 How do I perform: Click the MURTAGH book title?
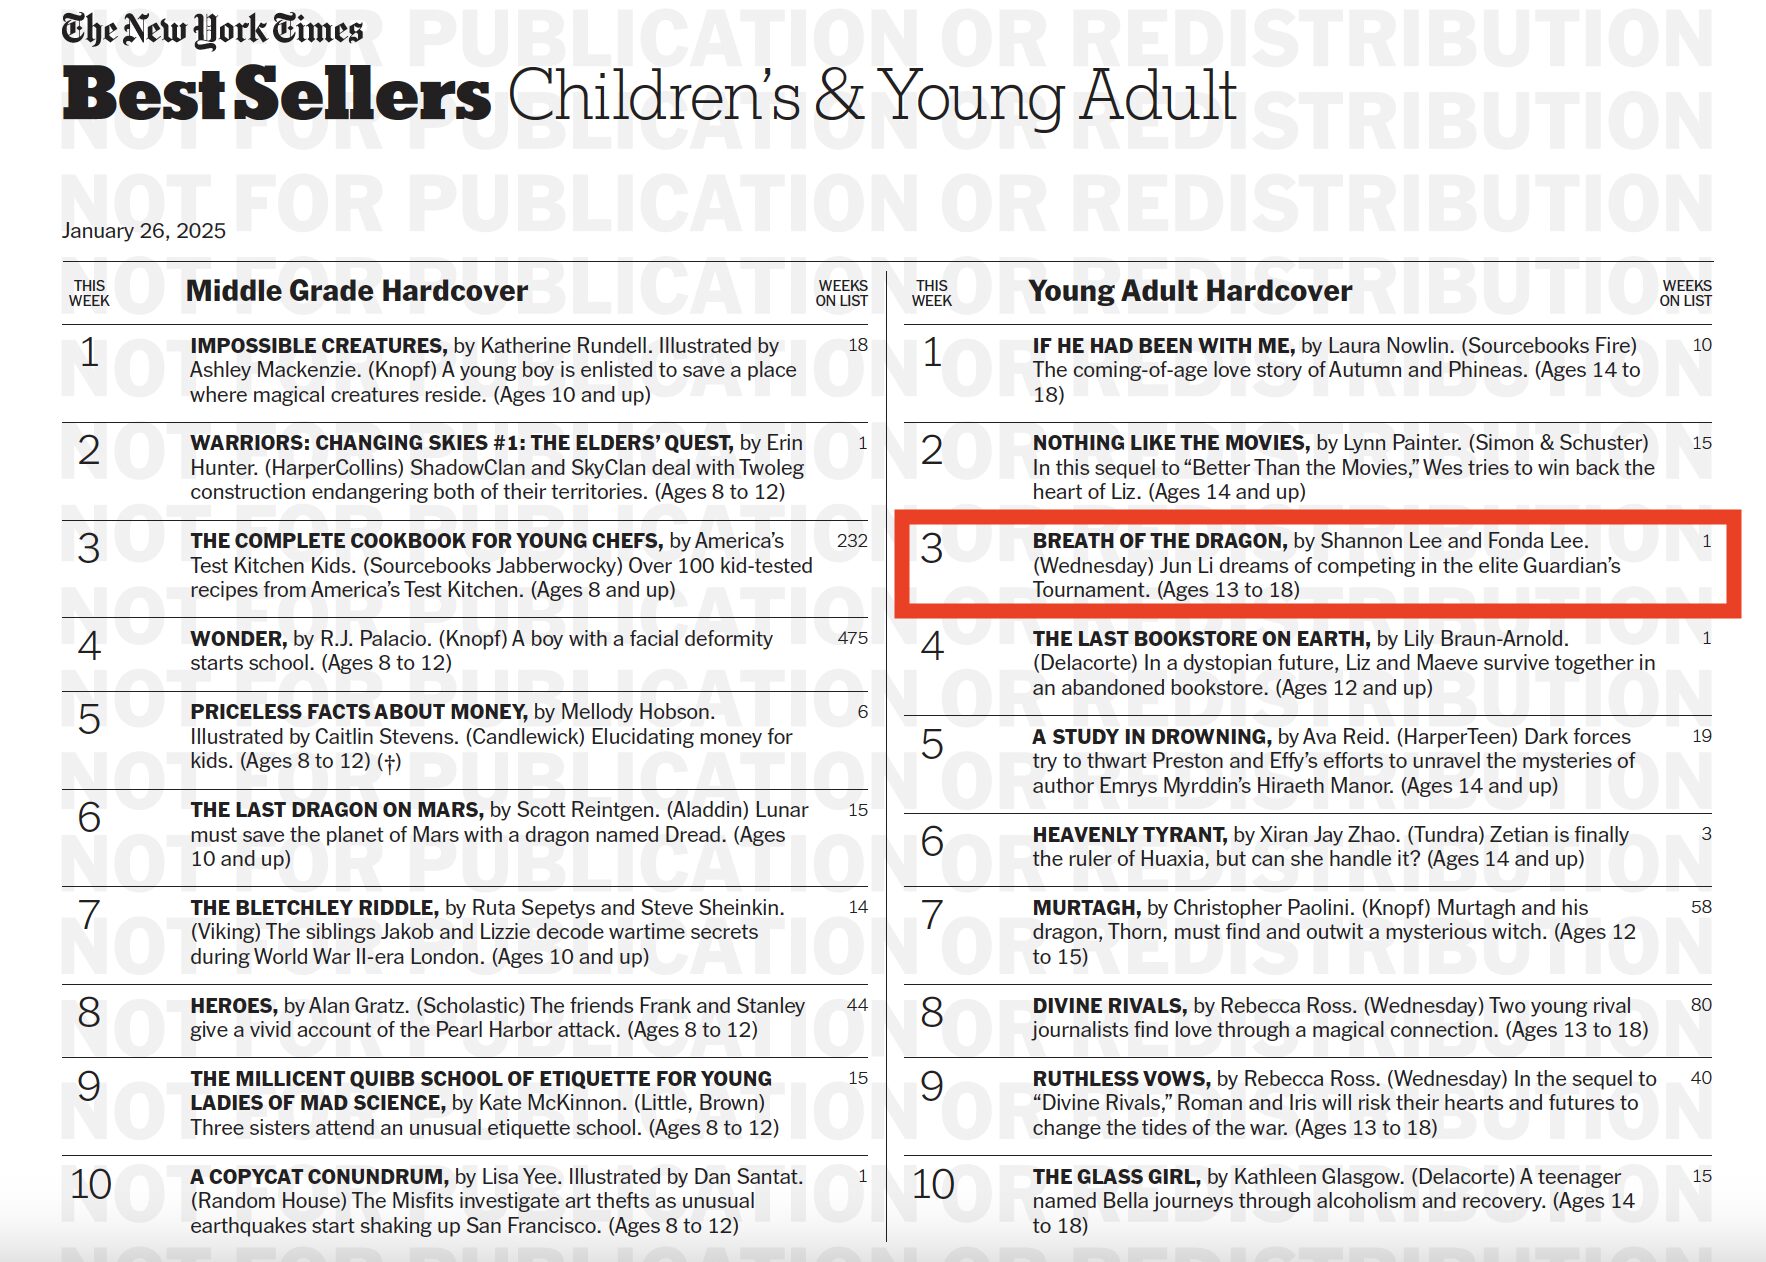pyautogui.click(x=1087, y=908)
